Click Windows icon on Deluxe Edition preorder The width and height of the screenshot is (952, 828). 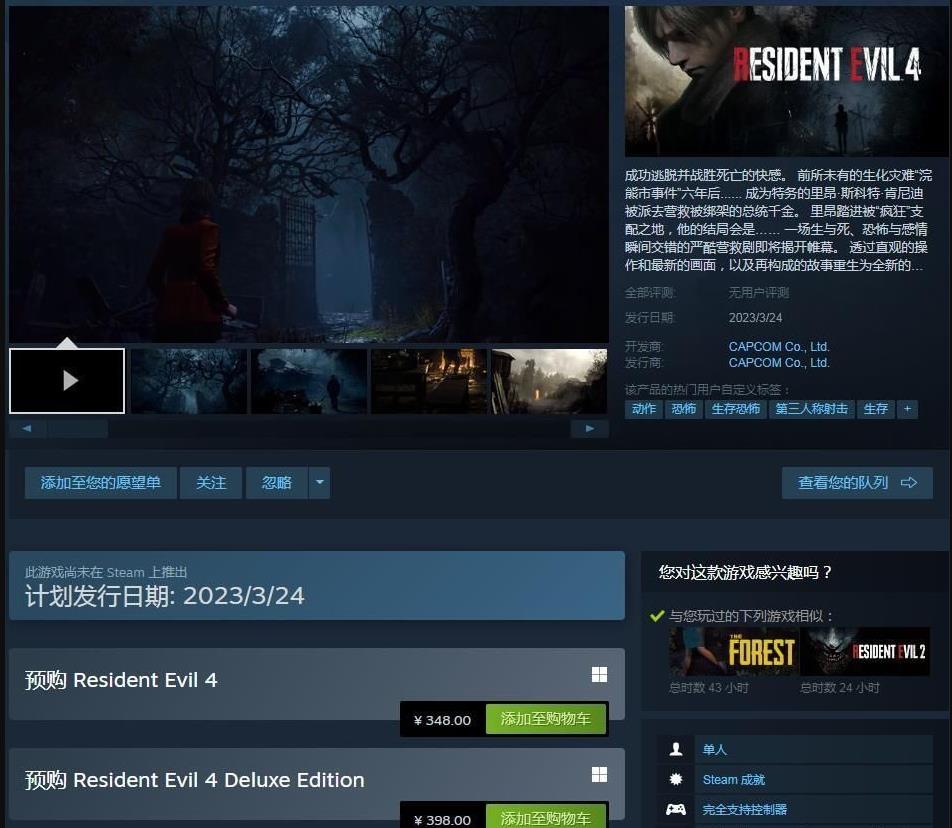(599, 775)
